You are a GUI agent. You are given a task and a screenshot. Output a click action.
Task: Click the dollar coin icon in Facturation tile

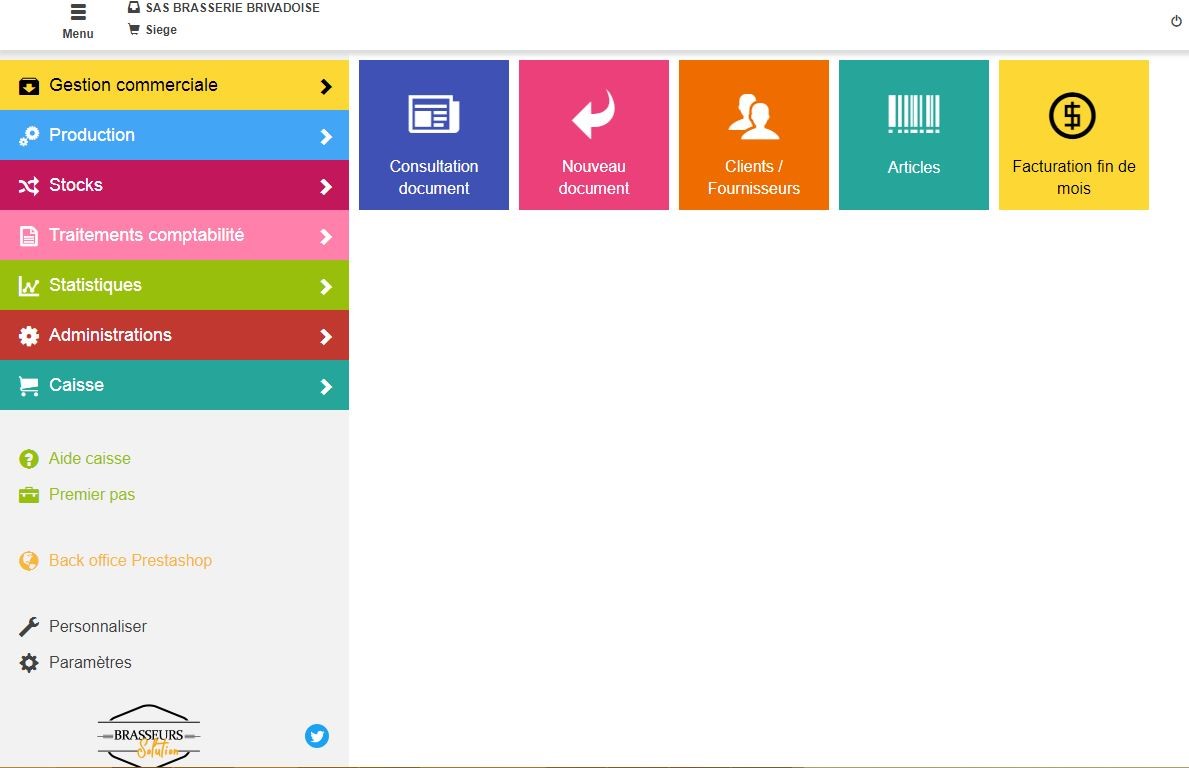tap(1072, 115)
